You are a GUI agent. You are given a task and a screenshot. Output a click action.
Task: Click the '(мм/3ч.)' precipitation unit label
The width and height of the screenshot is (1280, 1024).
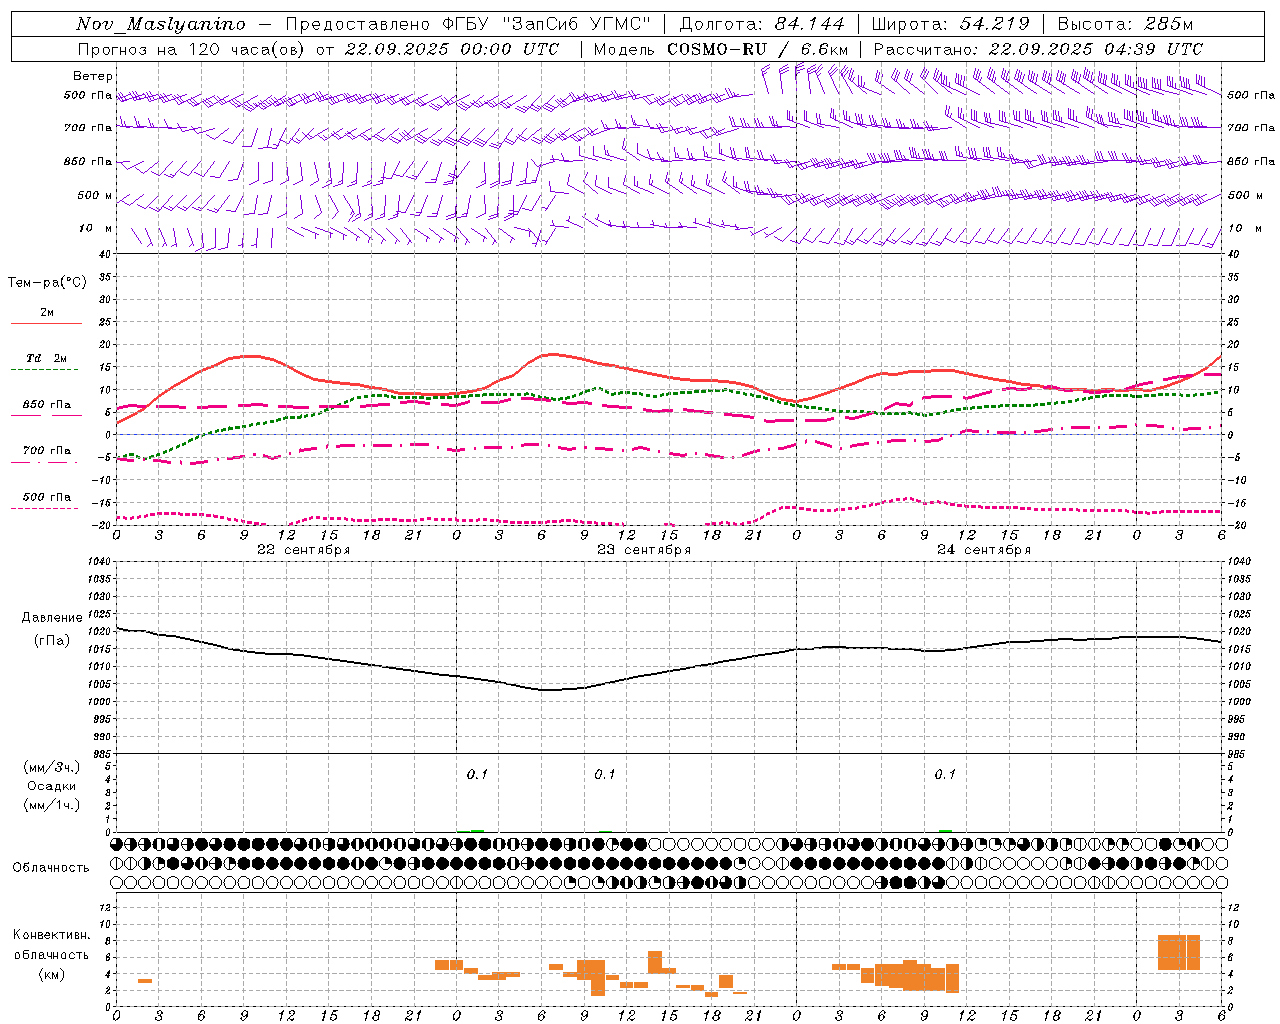point(52,767)
